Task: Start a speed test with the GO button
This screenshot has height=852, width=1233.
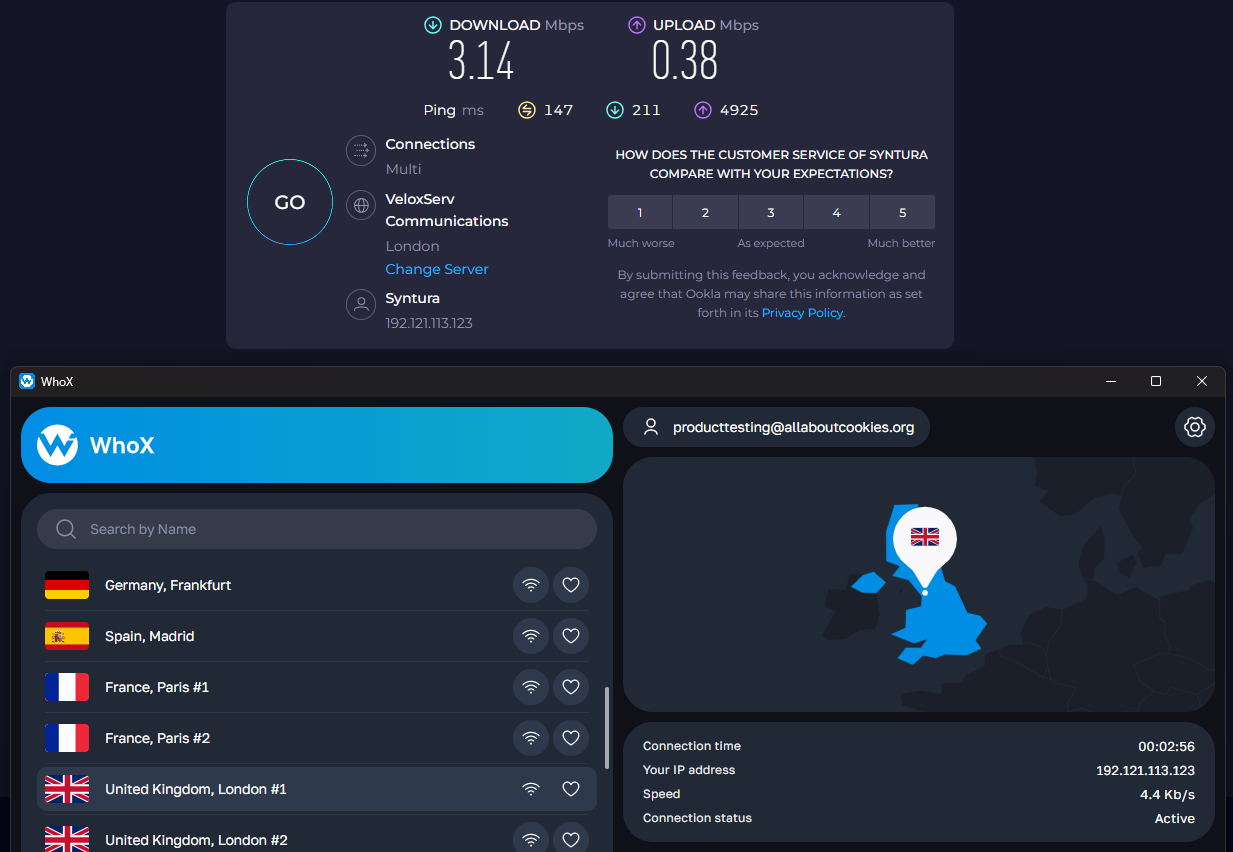Action: point(290,202)
